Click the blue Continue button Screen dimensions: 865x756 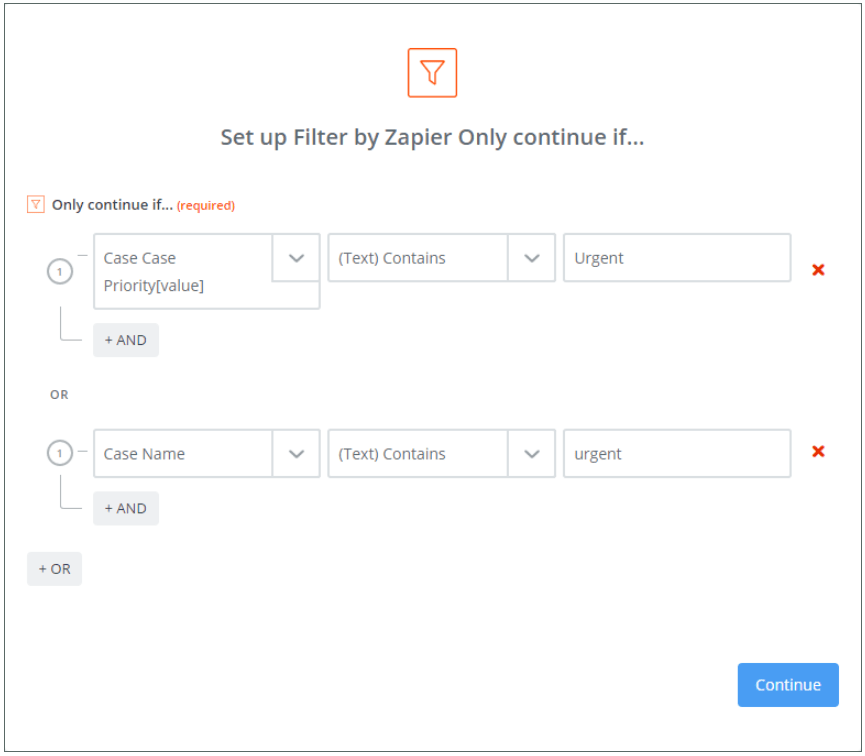[788, 685]
